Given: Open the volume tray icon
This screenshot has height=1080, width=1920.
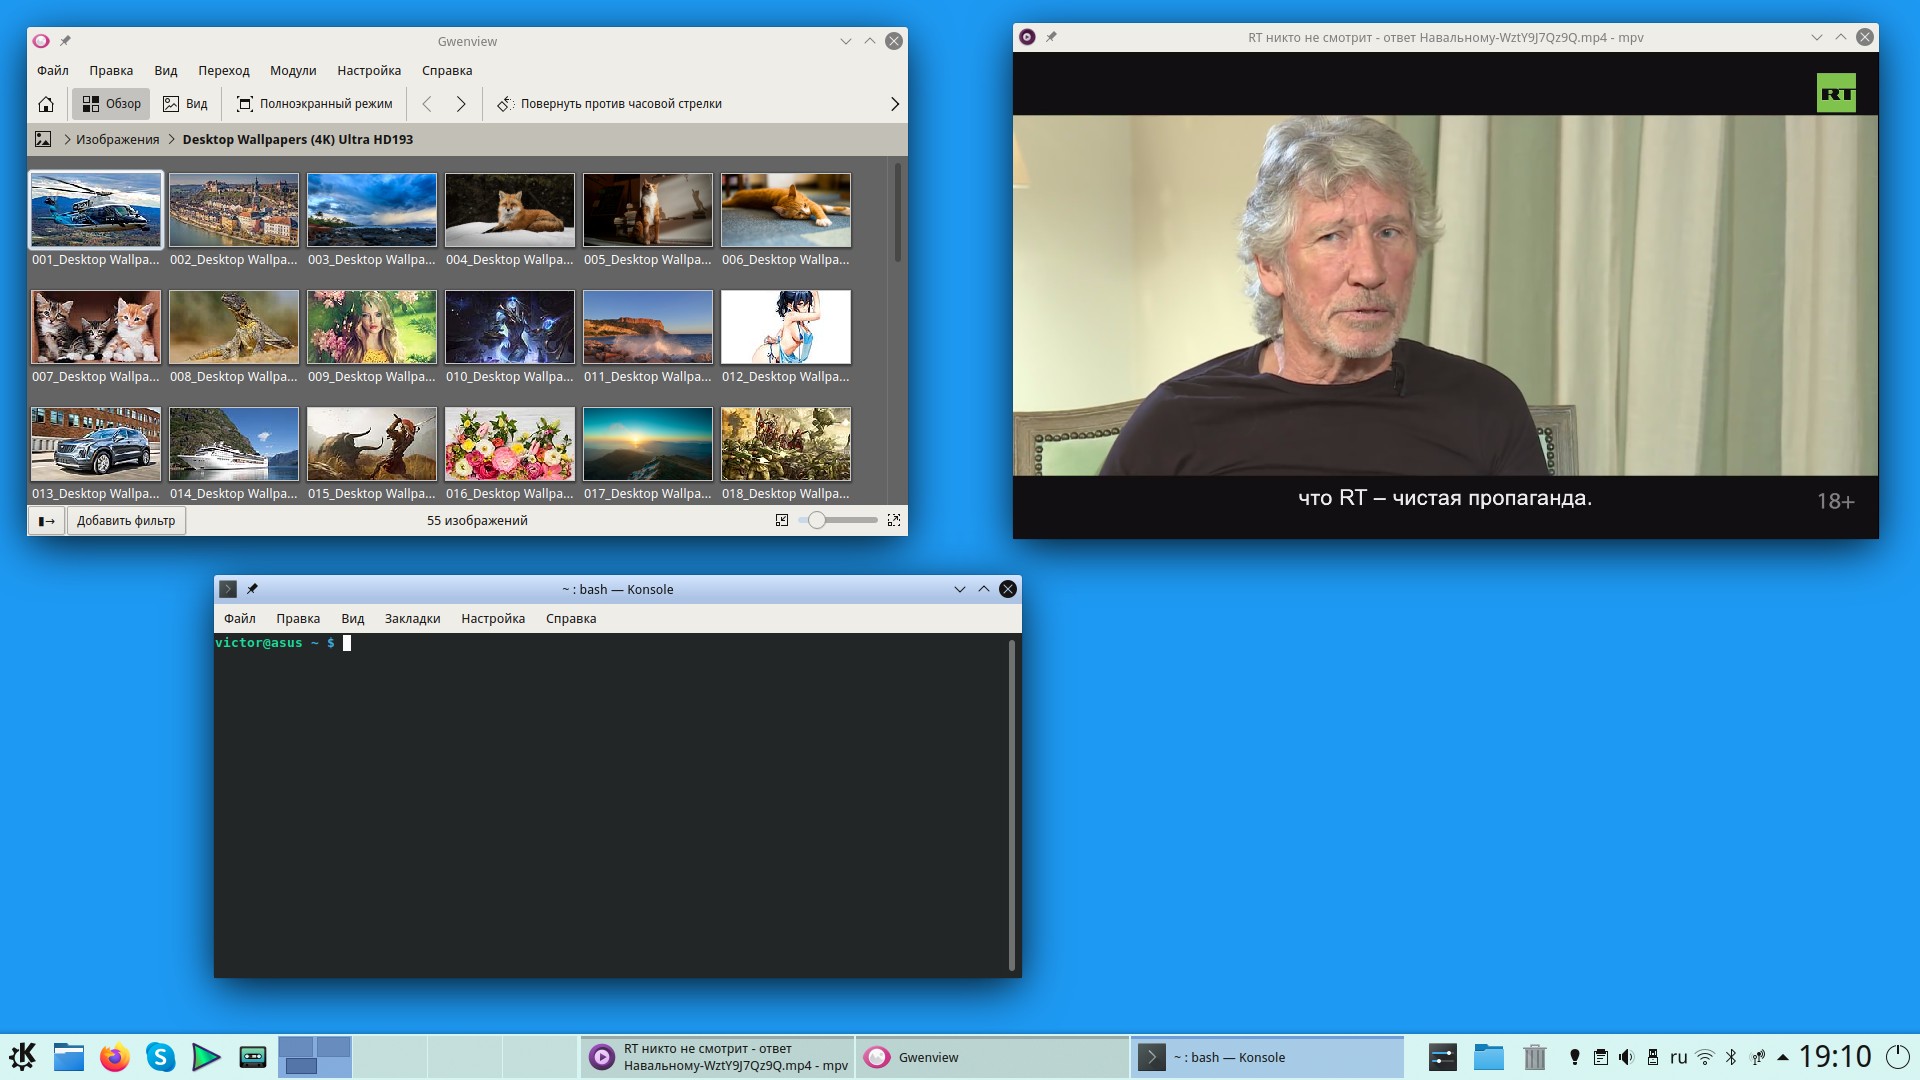Looking at the screenshot, I should pyautogui.click(x=1626, y=1057).
